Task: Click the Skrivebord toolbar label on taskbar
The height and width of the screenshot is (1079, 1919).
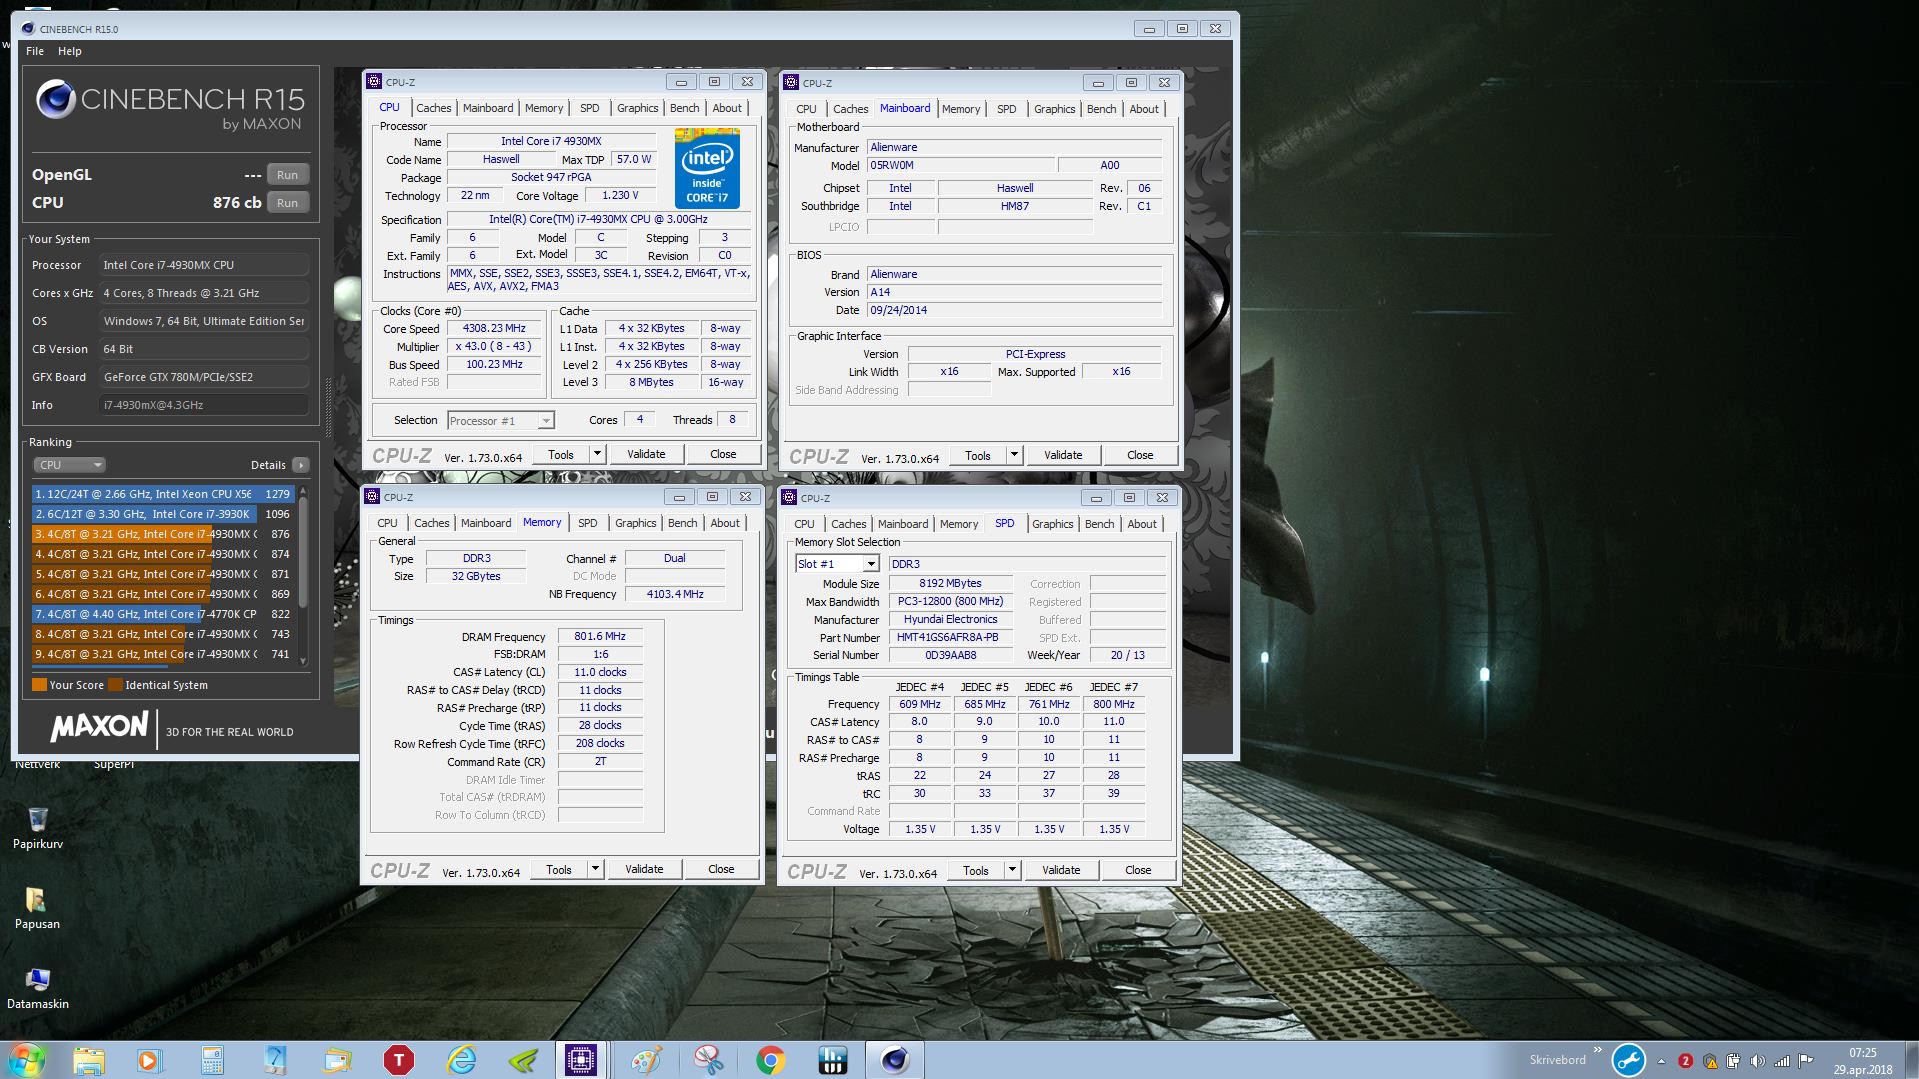Action: coord(1557,1060)
